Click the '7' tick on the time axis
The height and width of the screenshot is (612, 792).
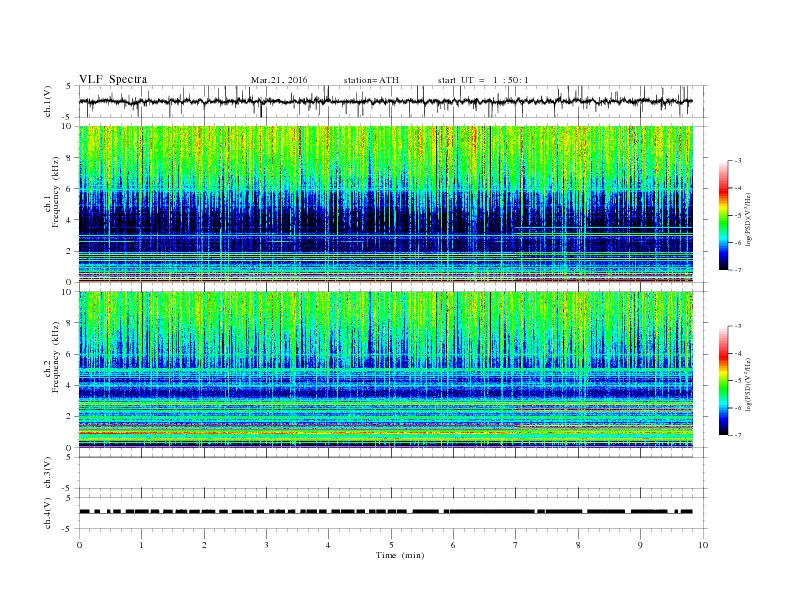pos(516,545)
